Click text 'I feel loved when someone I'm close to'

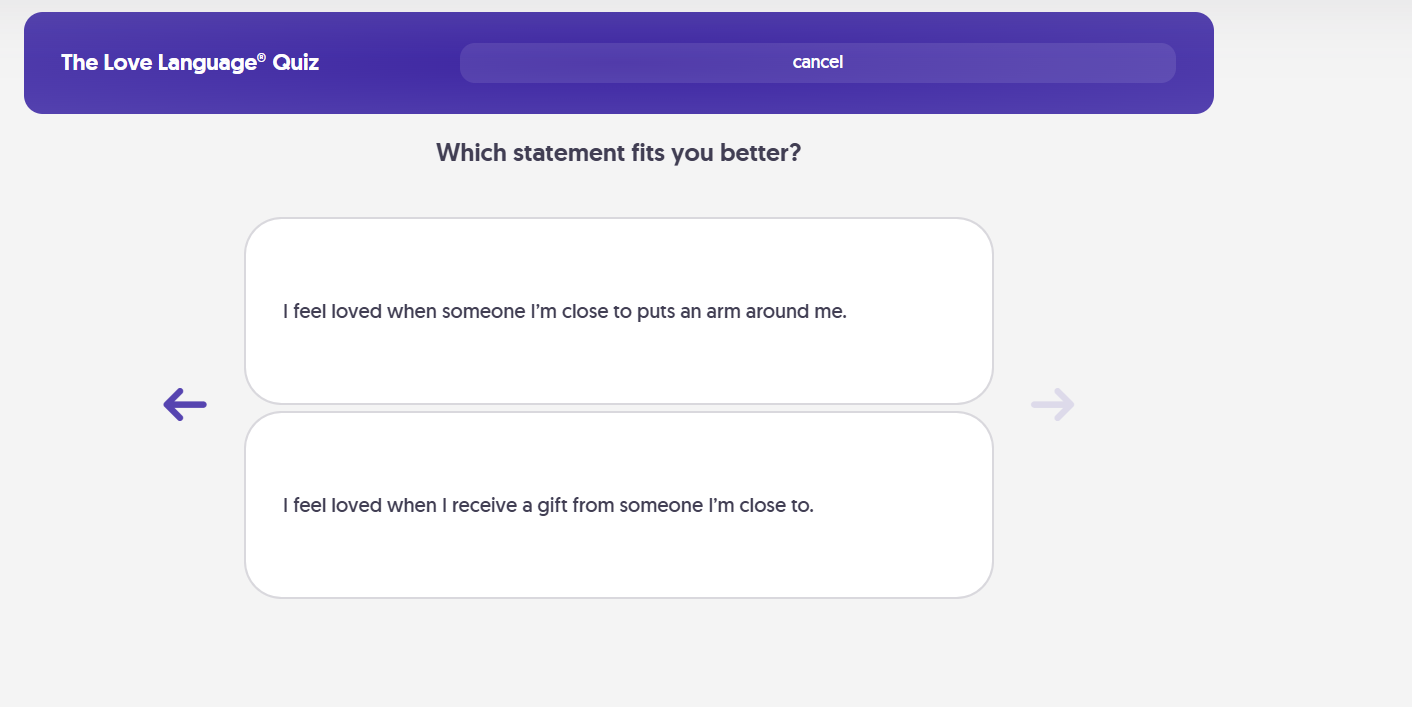457,311
